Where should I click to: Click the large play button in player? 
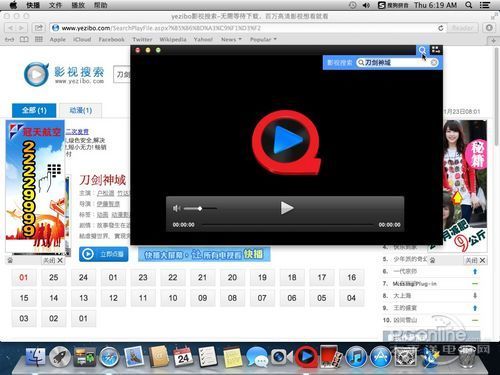(x=287, y=208)
